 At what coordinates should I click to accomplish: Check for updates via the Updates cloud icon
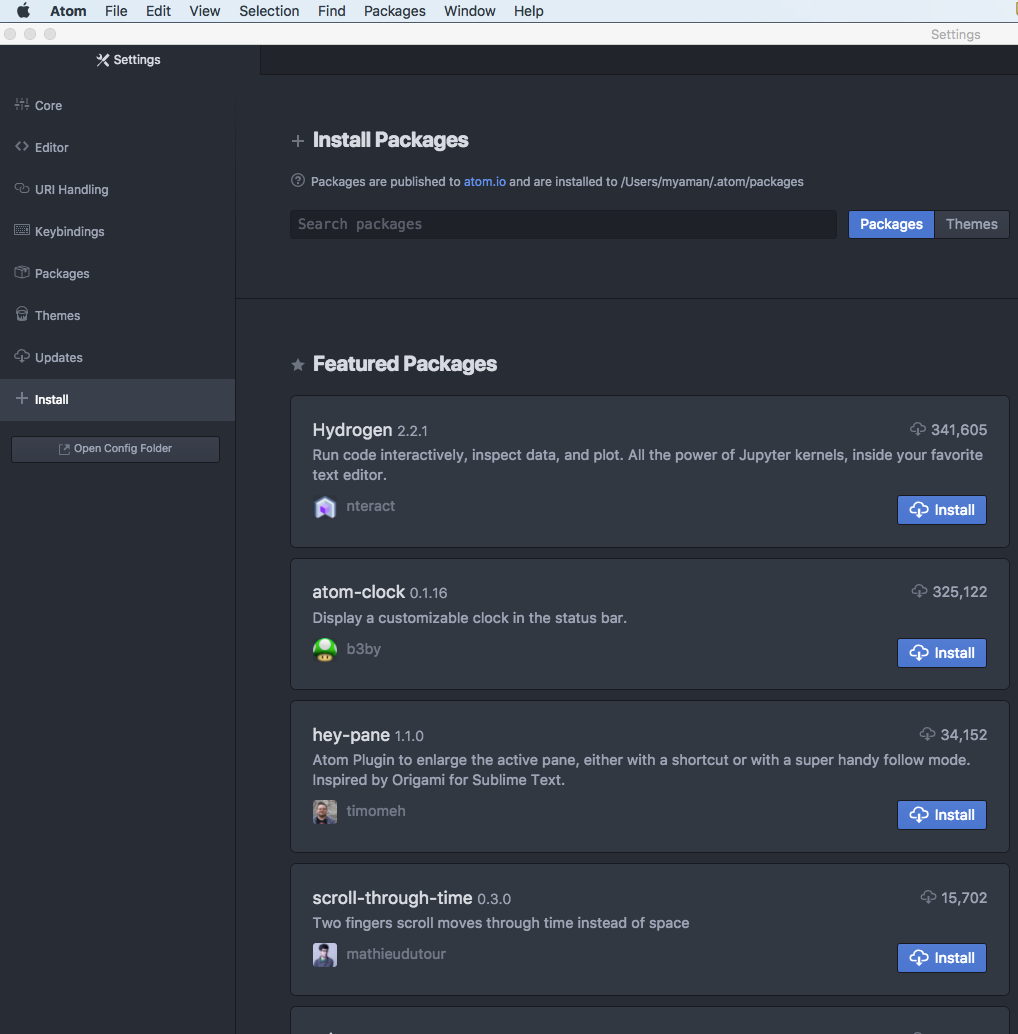click(21, 357)
